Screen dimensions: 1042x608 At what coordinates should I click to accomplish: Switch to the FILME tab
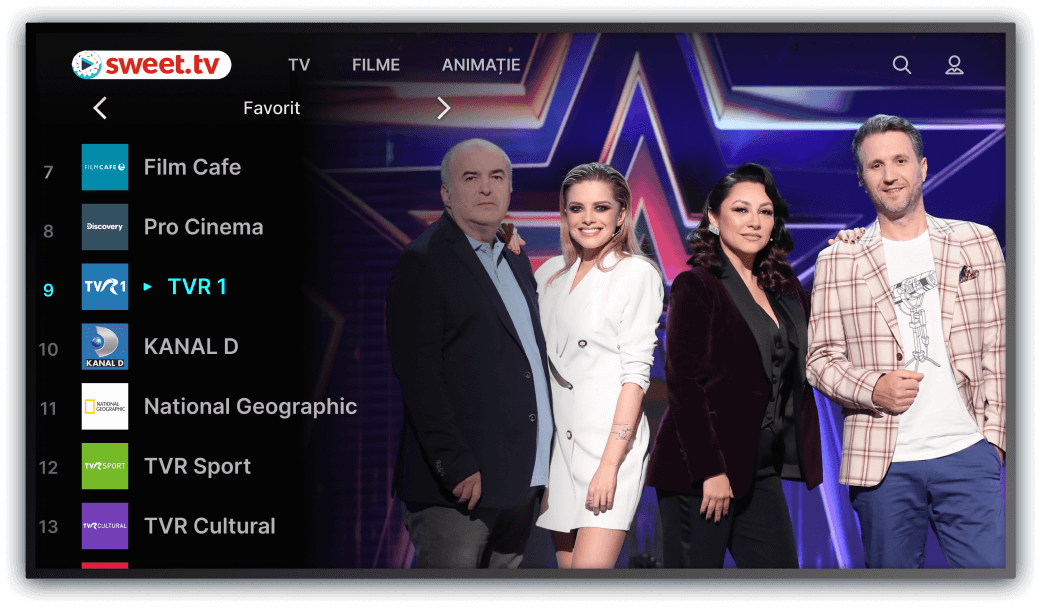tap(376, 64)
